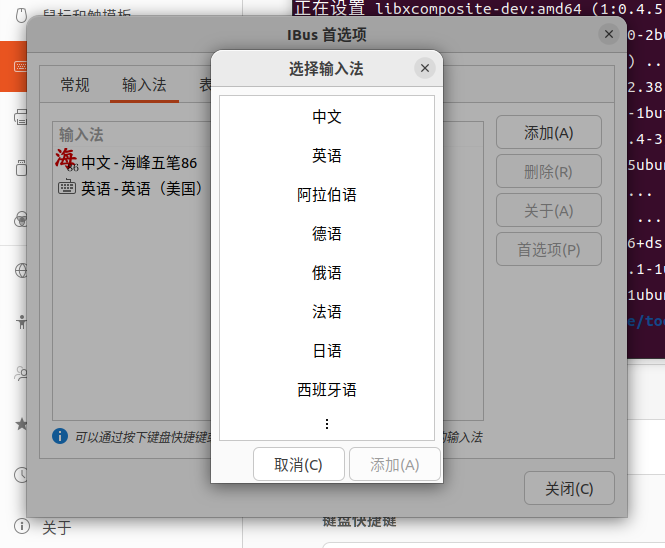Close the IBus 首选项 window
The width and height of the screenshot is (665, 548).
[x=609, y=34]
